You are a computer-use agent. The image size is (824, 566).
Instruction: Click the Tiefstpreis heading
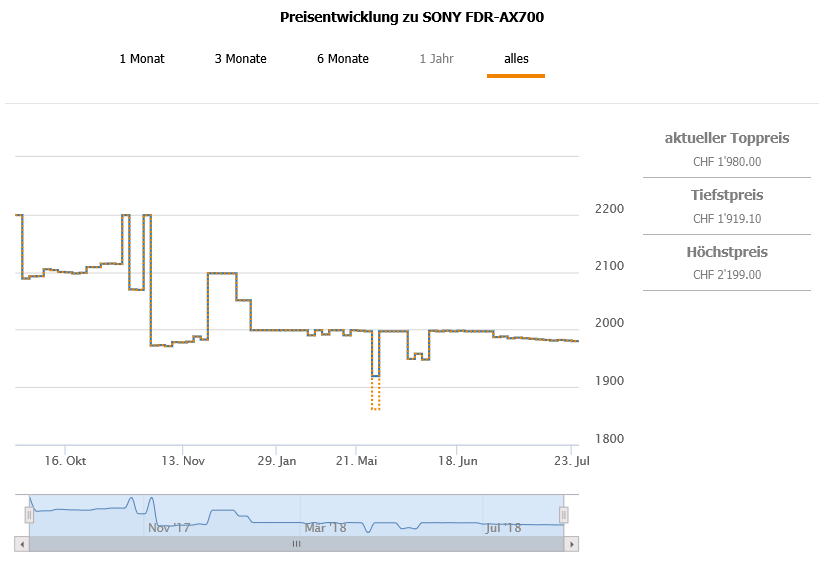[727, 195]
